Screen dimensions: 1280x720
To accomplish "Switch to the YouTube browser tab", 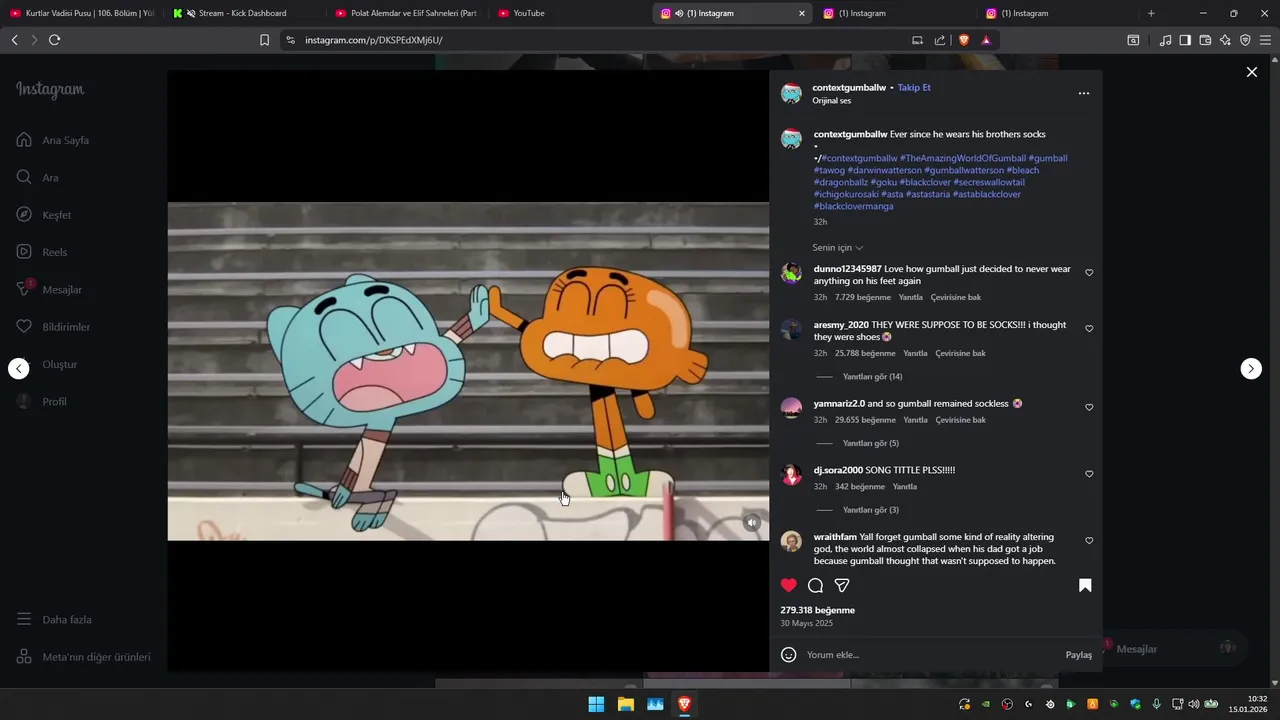I will 570,13.
